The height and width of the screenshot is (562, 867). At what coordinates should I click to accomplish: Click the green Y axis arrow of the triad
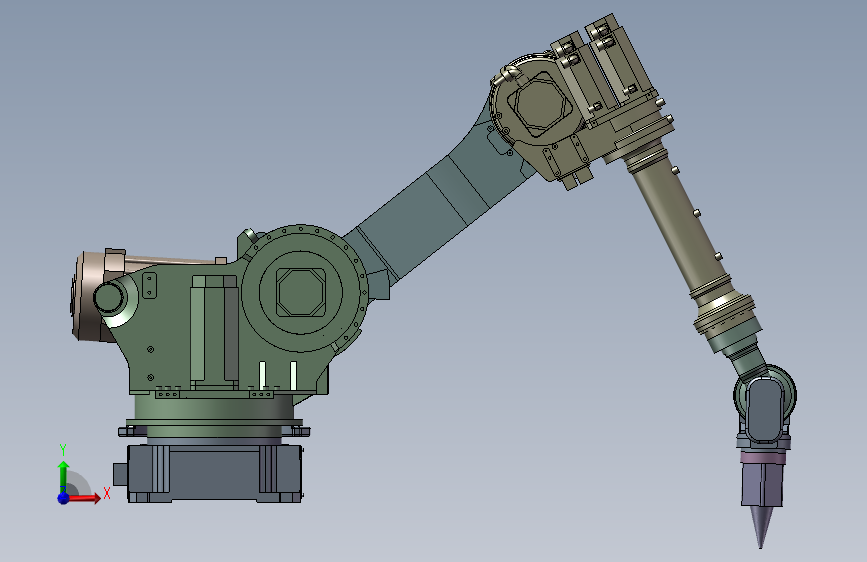pyautogui.click(x=63, y=477)
